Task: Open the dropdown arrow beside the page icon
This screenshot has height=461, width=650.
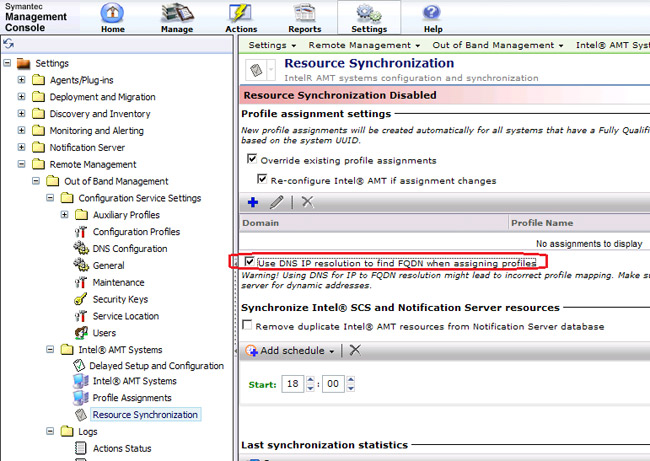Action: (x=271, y=70)
